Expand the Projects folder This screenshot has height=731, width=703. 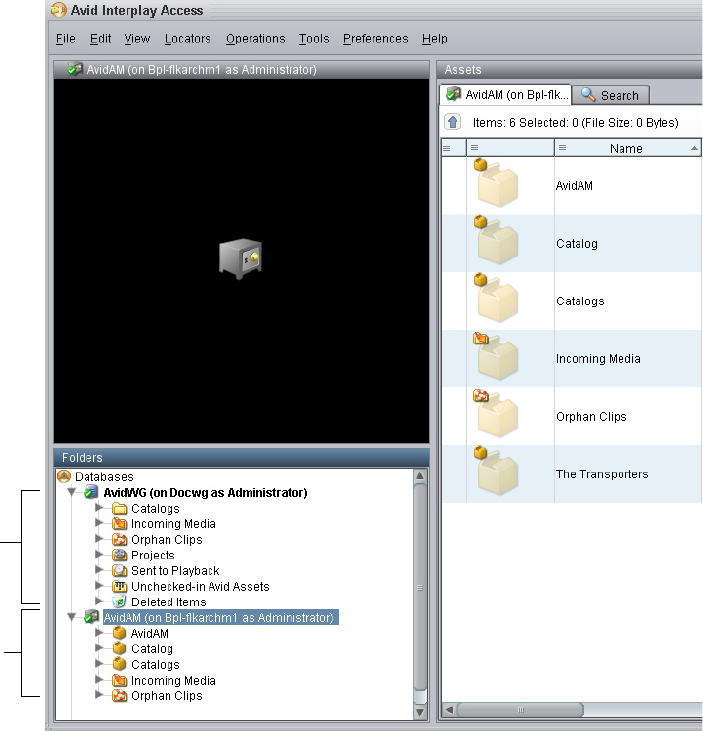pos(99,554)
